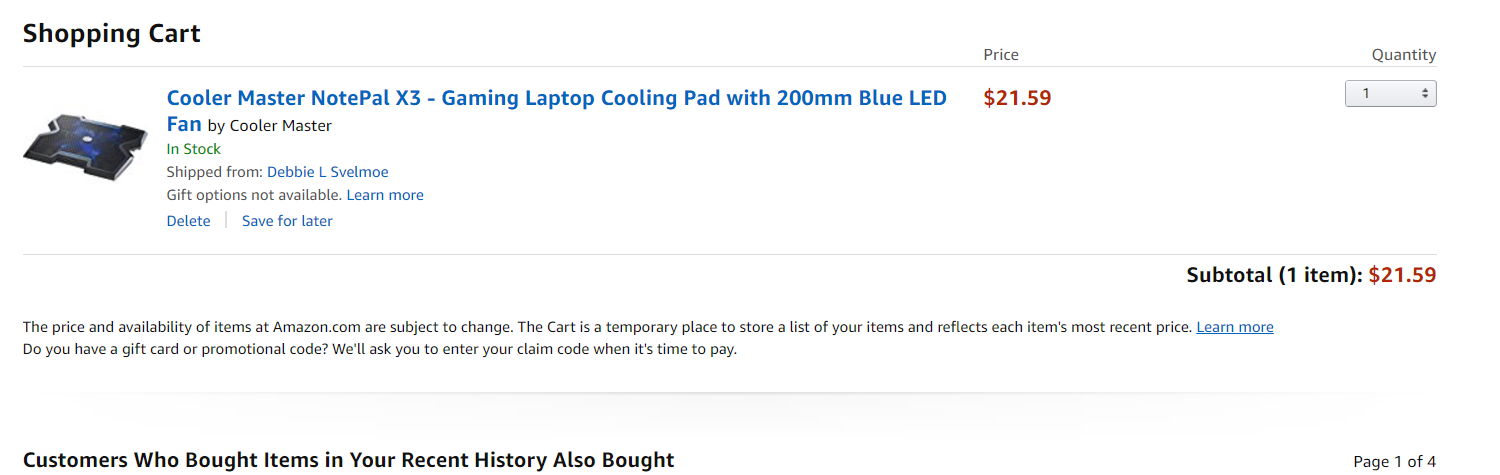Expand the quantity dropdown
Screen dimensions: 1500x475
click(x=1390, y=94)
